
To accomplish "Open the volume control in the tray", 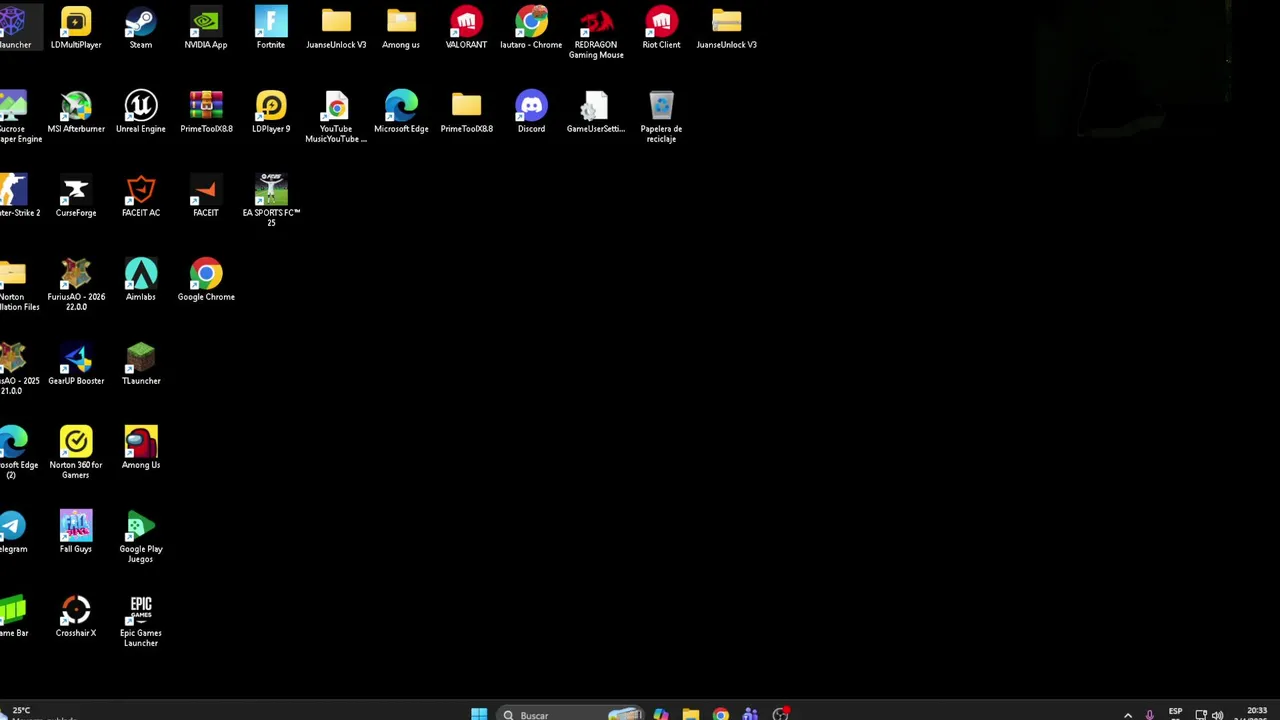I will (x=1217, y=714).
